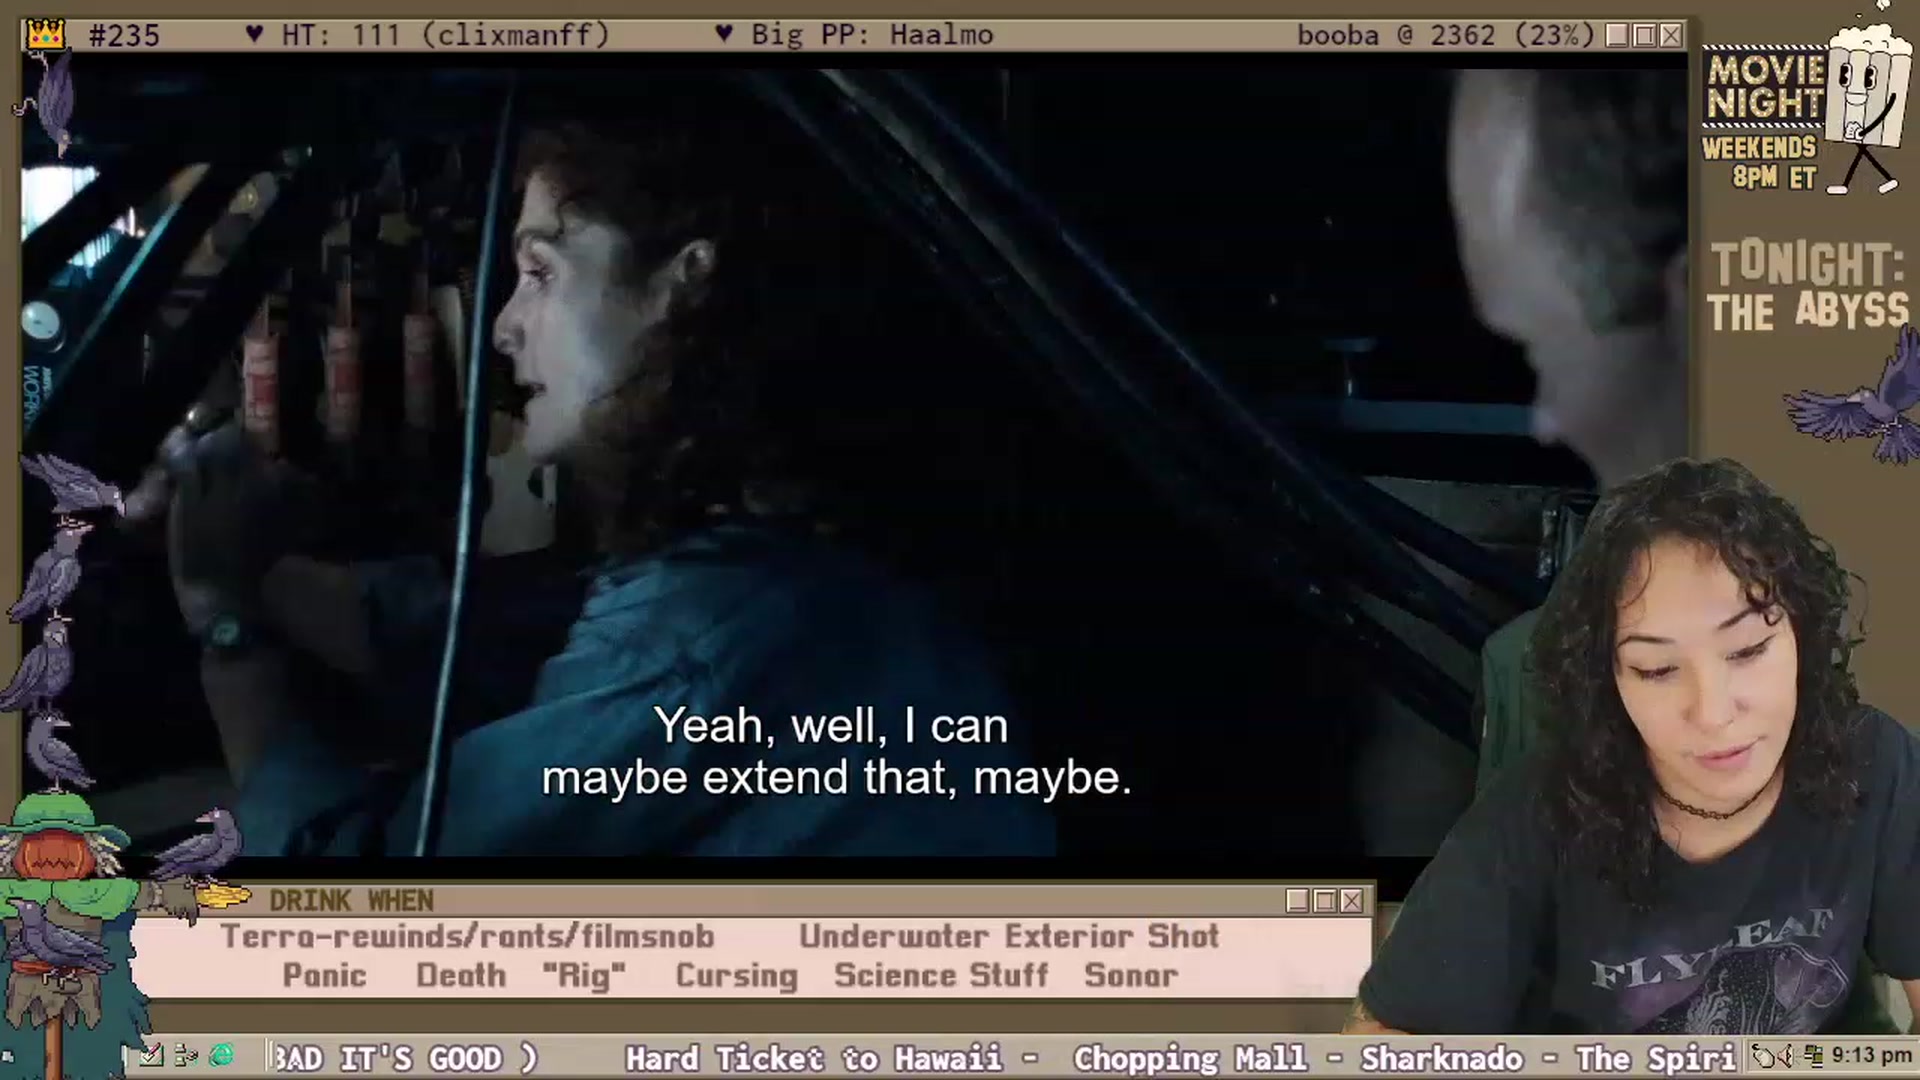
Task: Click the MOVIE NIGHT logo text
Action: tap(1766, 87)
